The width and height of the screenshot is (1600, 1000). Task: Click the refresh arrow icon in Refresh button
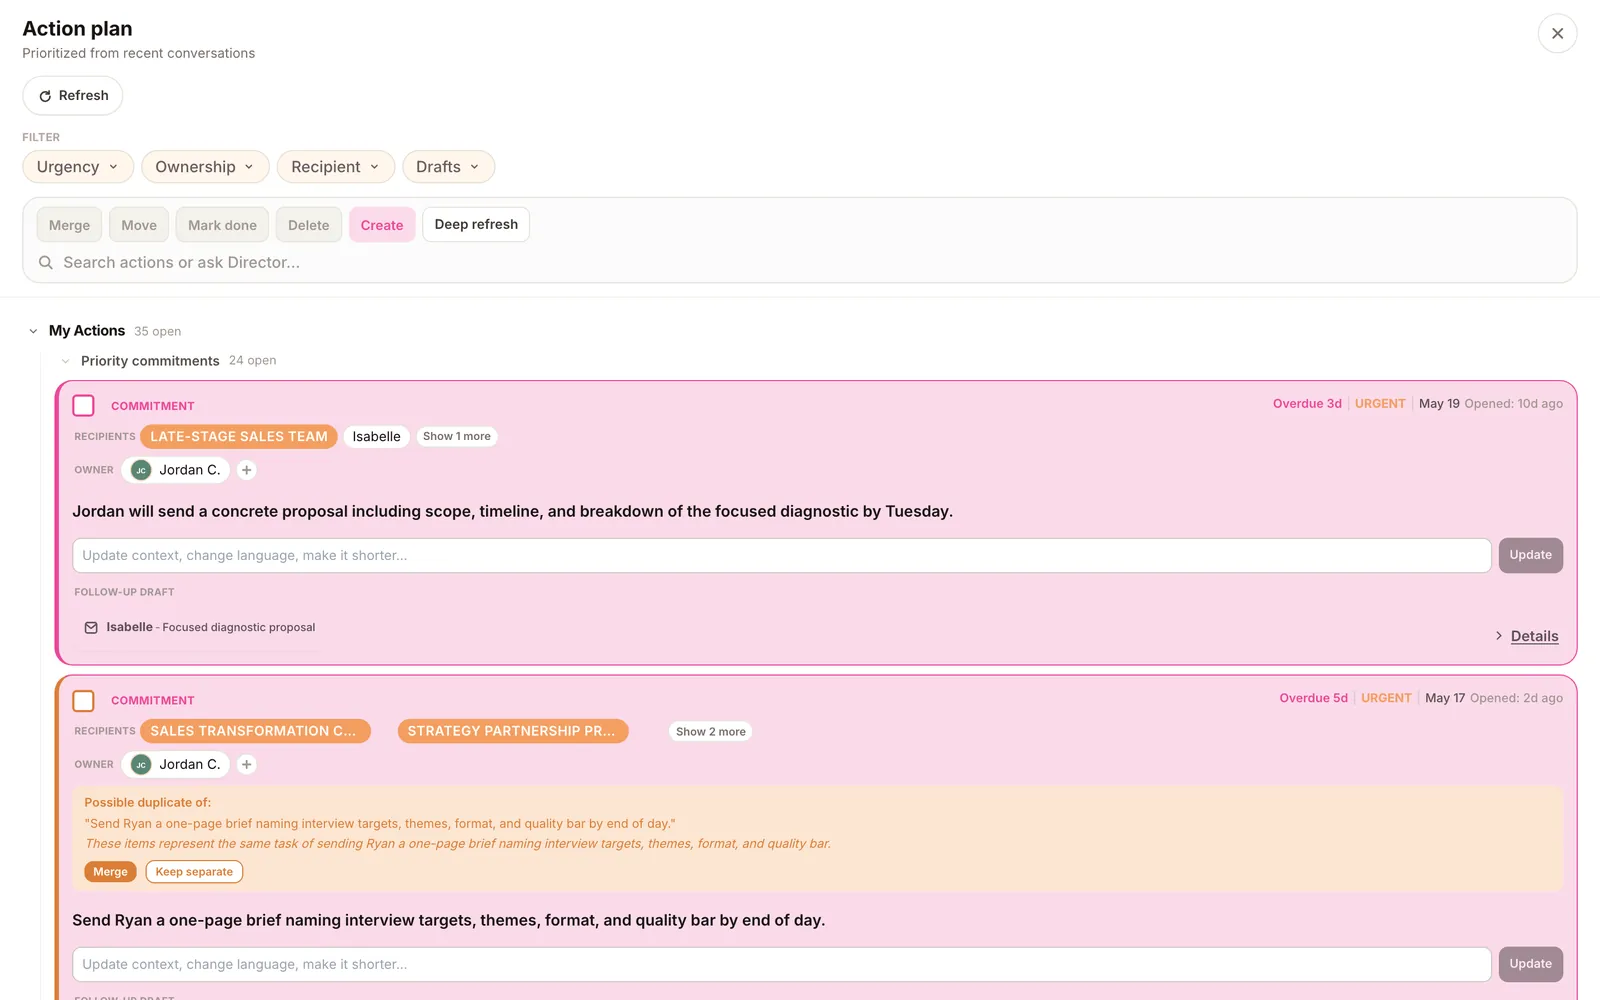(x=45, y=96)
